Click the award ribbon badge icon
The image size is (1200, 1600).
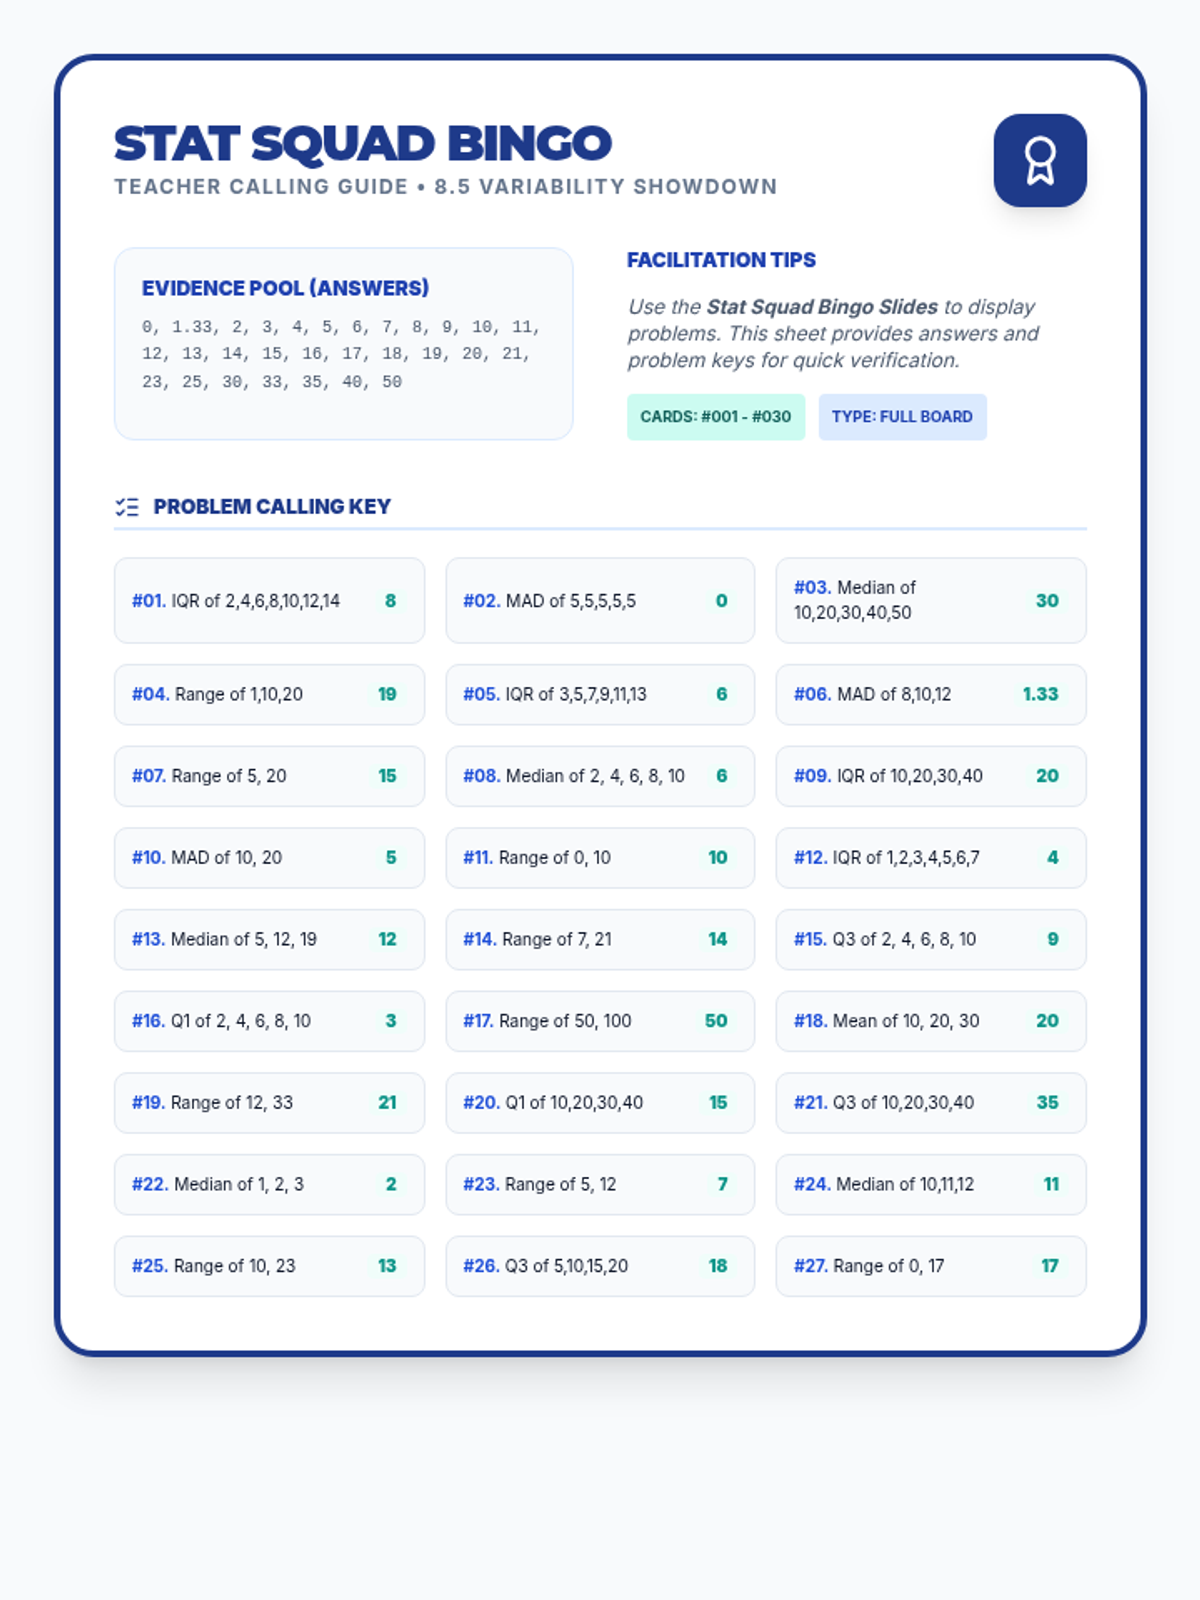(1039, 160)
